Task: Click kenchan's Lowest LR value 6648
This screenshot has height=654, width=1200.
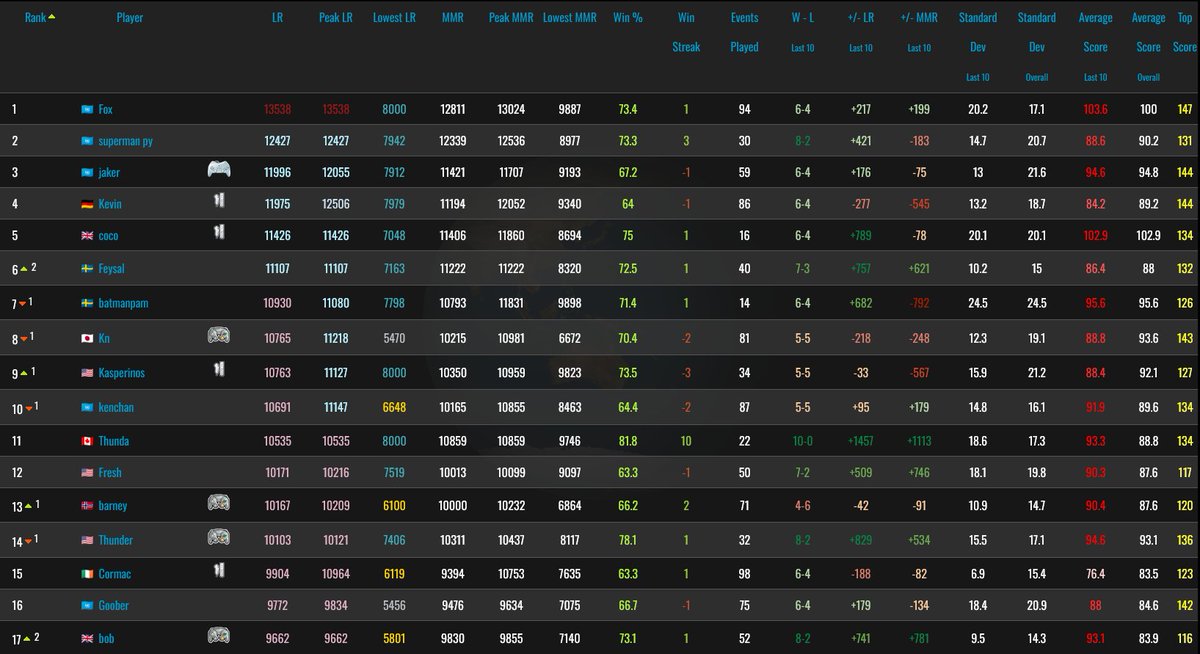Action: tap(393, 409)
